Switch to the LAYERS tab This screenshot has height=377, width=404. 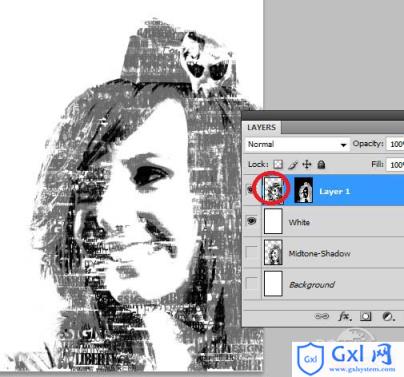[x=262, y=127]
